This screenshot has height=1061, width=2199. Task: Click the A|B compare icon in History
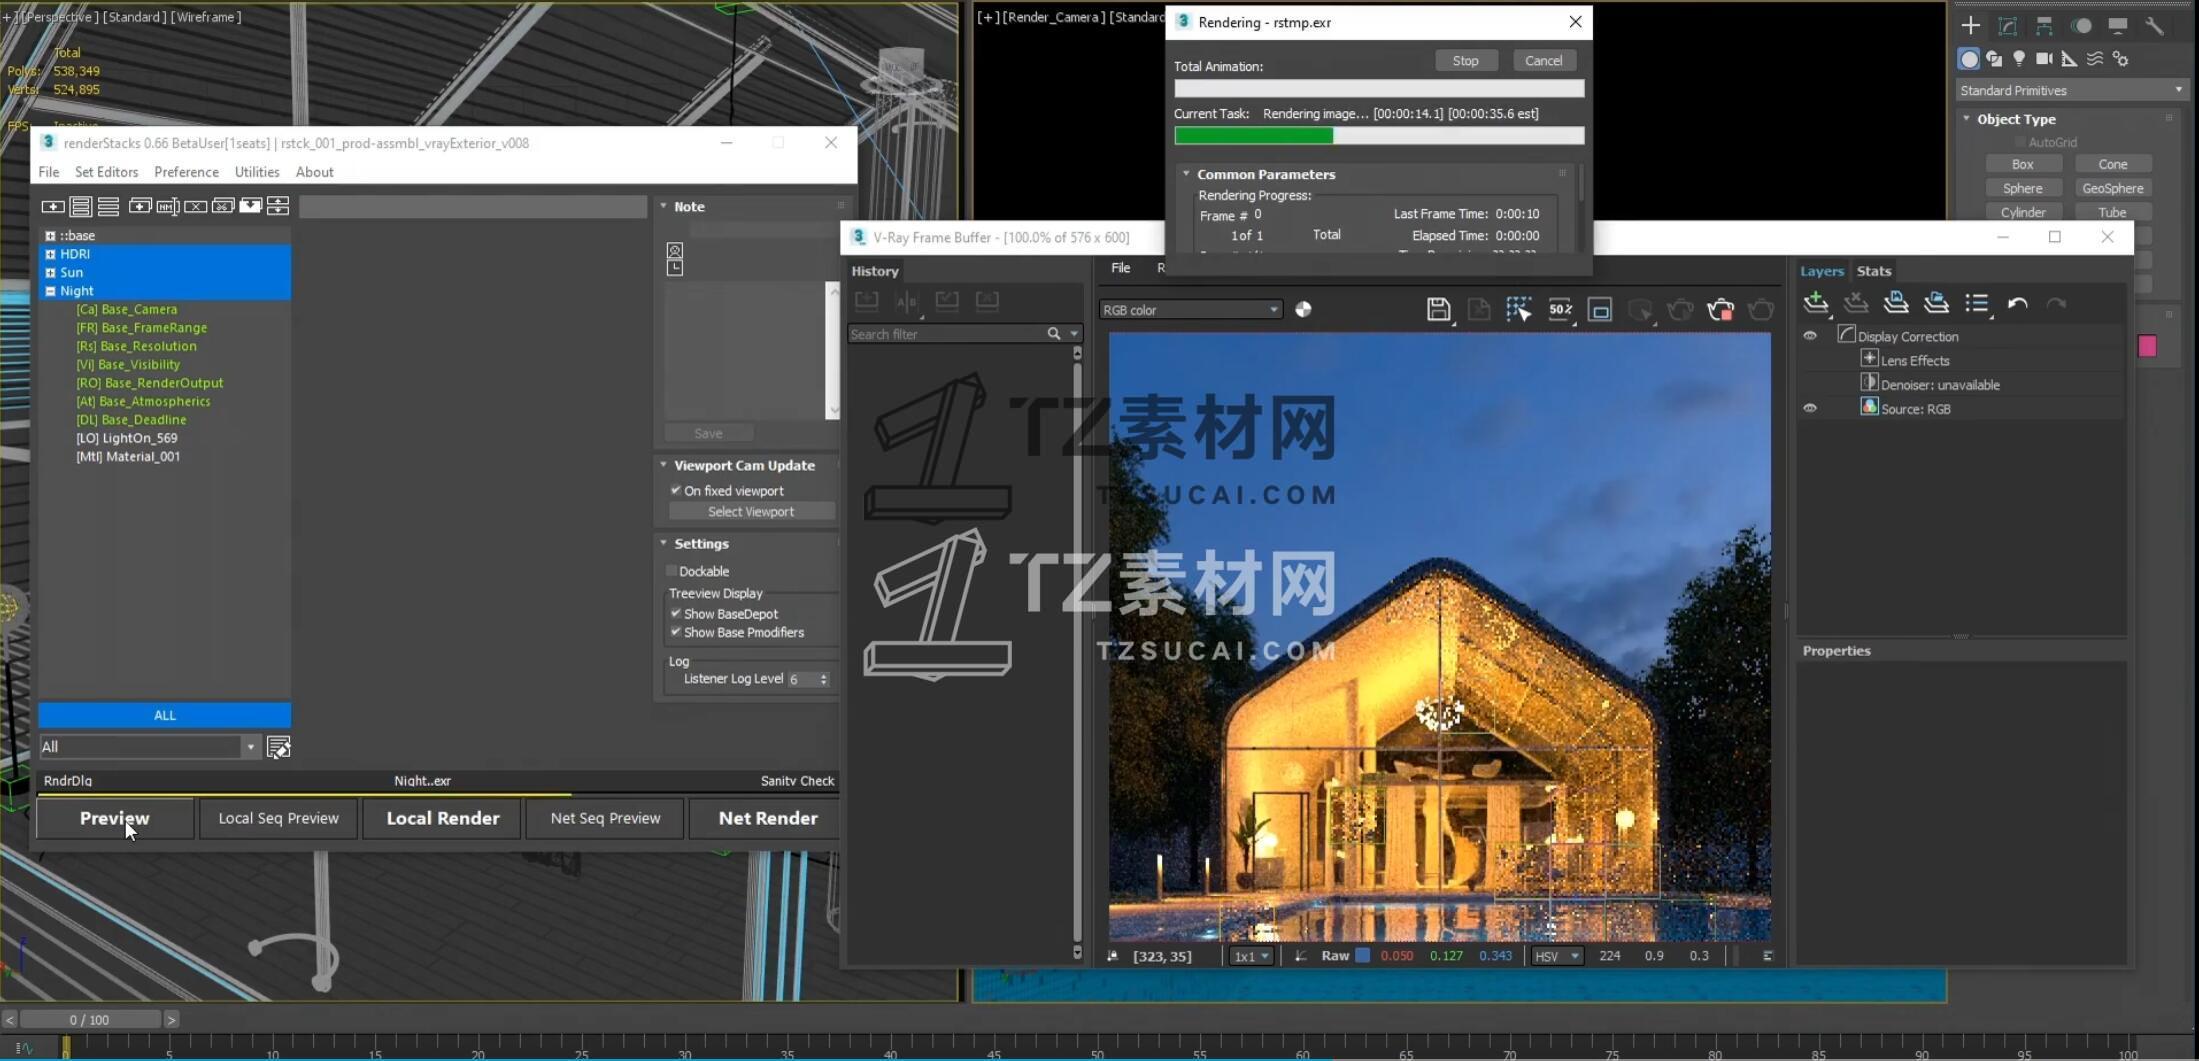[907, 301]
